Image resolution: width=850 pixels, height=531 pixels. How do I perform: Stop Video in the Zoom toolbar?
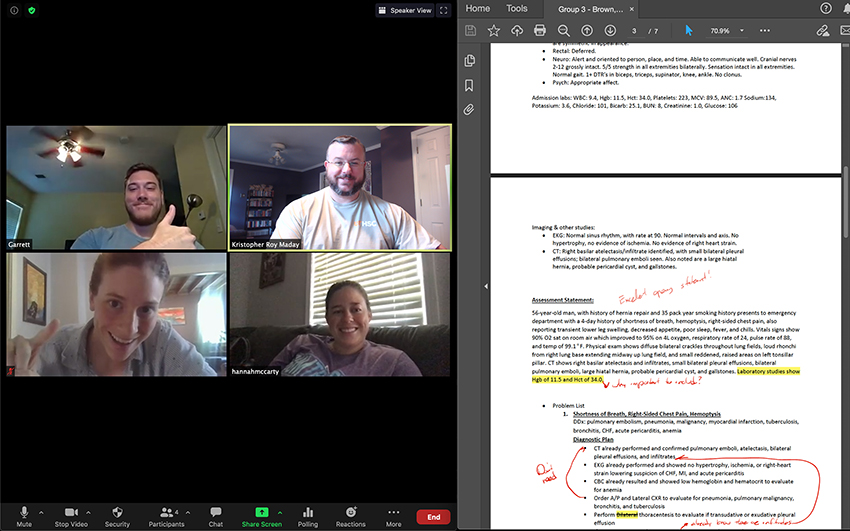pos(71,516)
